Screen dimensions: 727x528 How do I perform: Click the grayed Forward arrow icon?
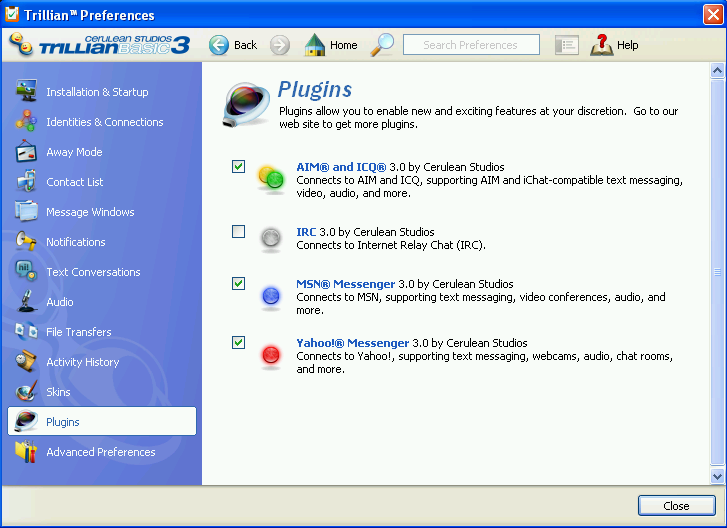coord(280,45)
